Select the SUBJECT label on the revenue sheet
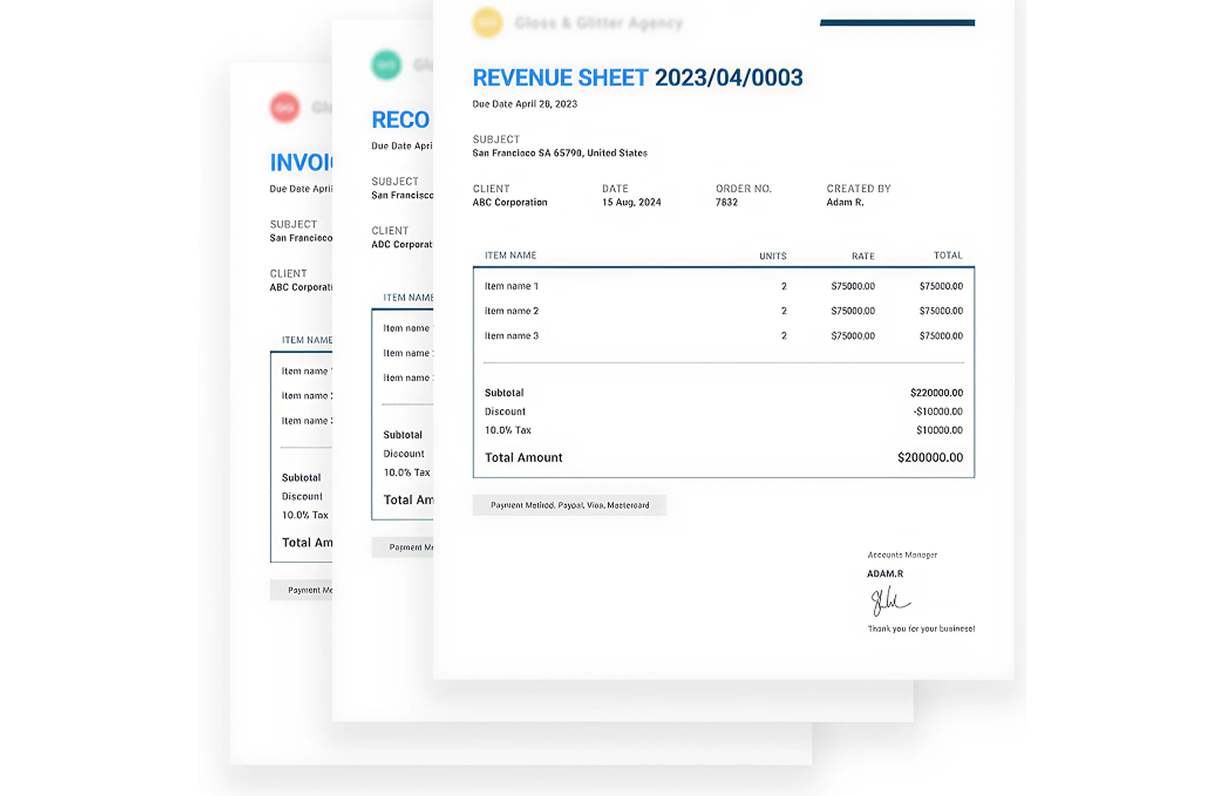The image size is (1225, 796). click(x=496, y=139)
